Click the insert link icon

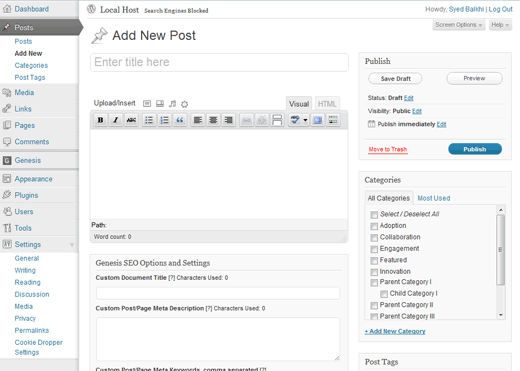(246, 120)
